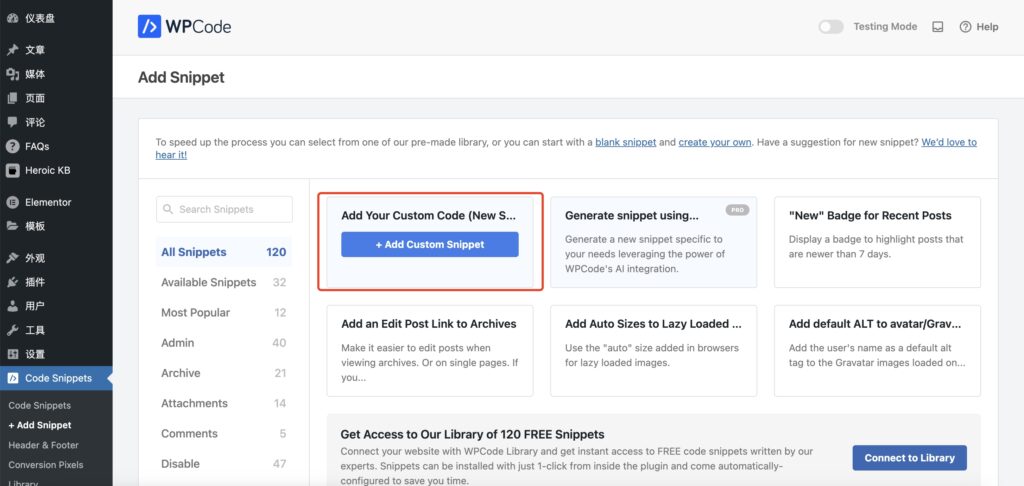Click the 120 count beside All Snippets

276,252
